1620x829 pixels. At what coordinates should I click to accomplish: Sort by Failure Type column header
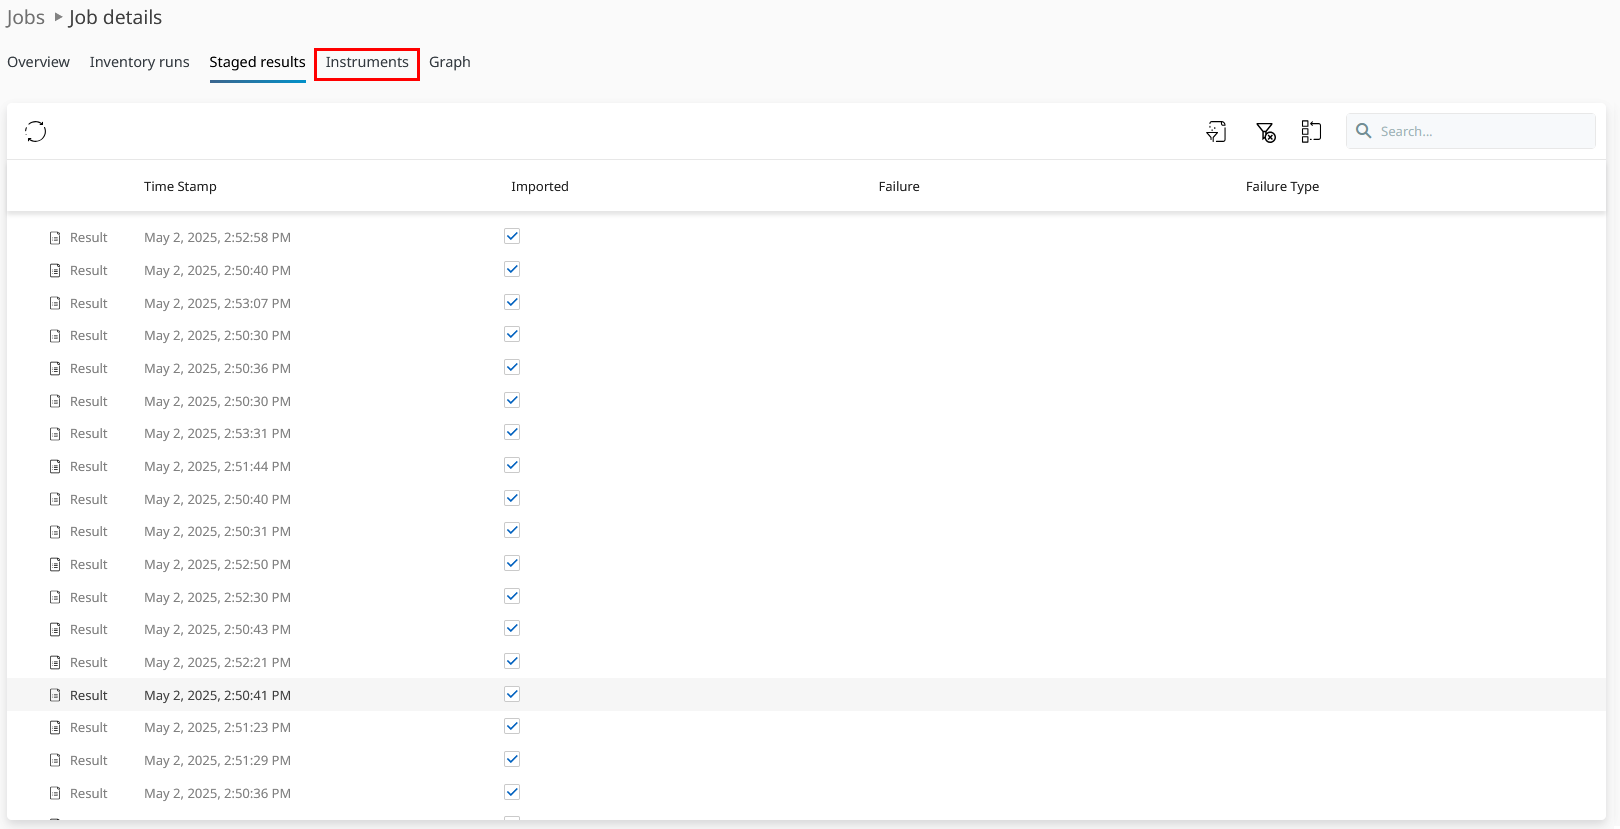[1282, 186]
